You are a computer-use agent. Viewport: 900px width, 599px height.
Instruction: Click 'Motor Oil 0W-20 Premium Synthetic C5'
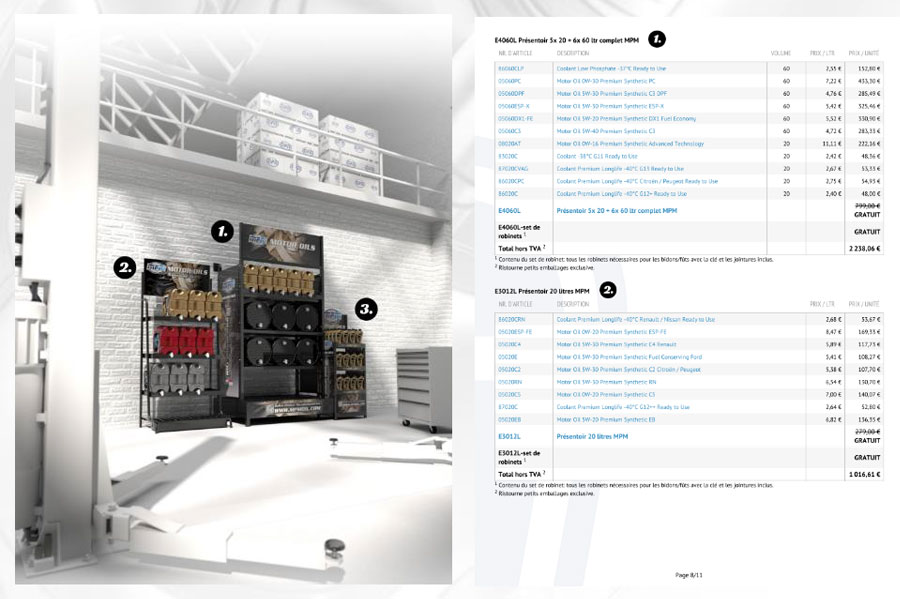(x=606, y=395)
